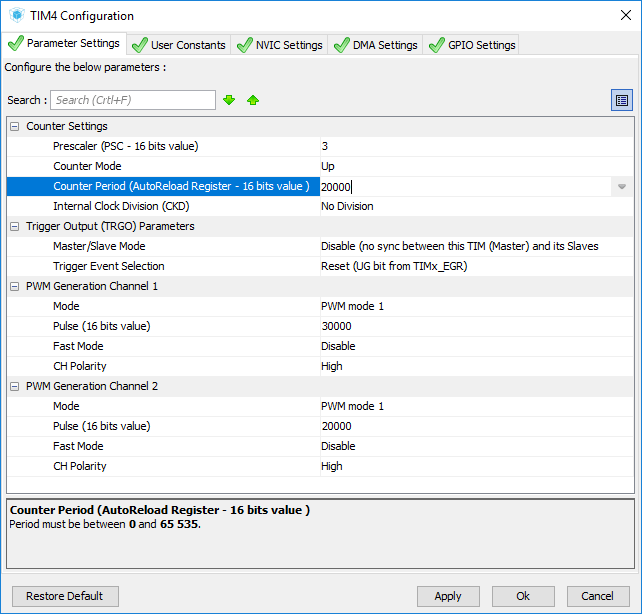This screenshot has height=614, width=642.
Task: Select the Master/Slave Mode row label
Action: (99, 246)
